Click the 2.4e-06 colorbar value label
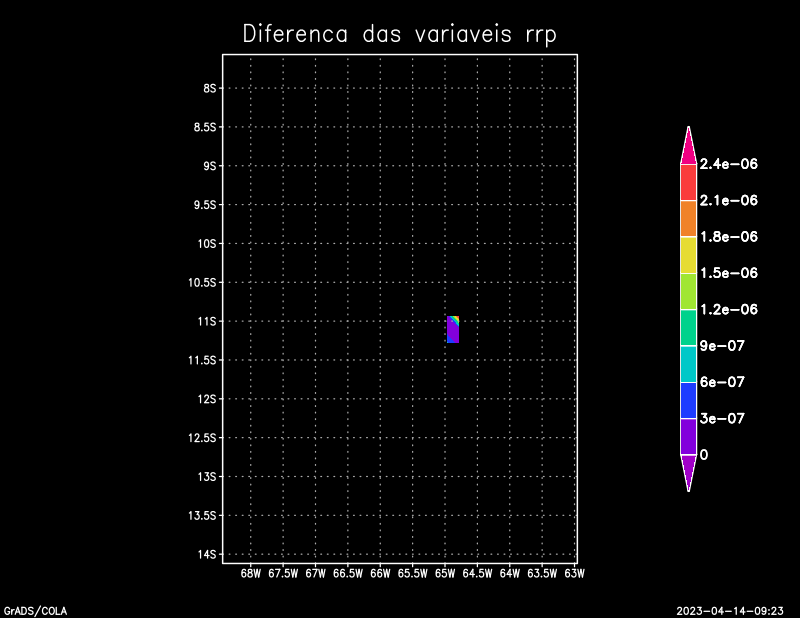800x618 pixels. pos(728,164)
